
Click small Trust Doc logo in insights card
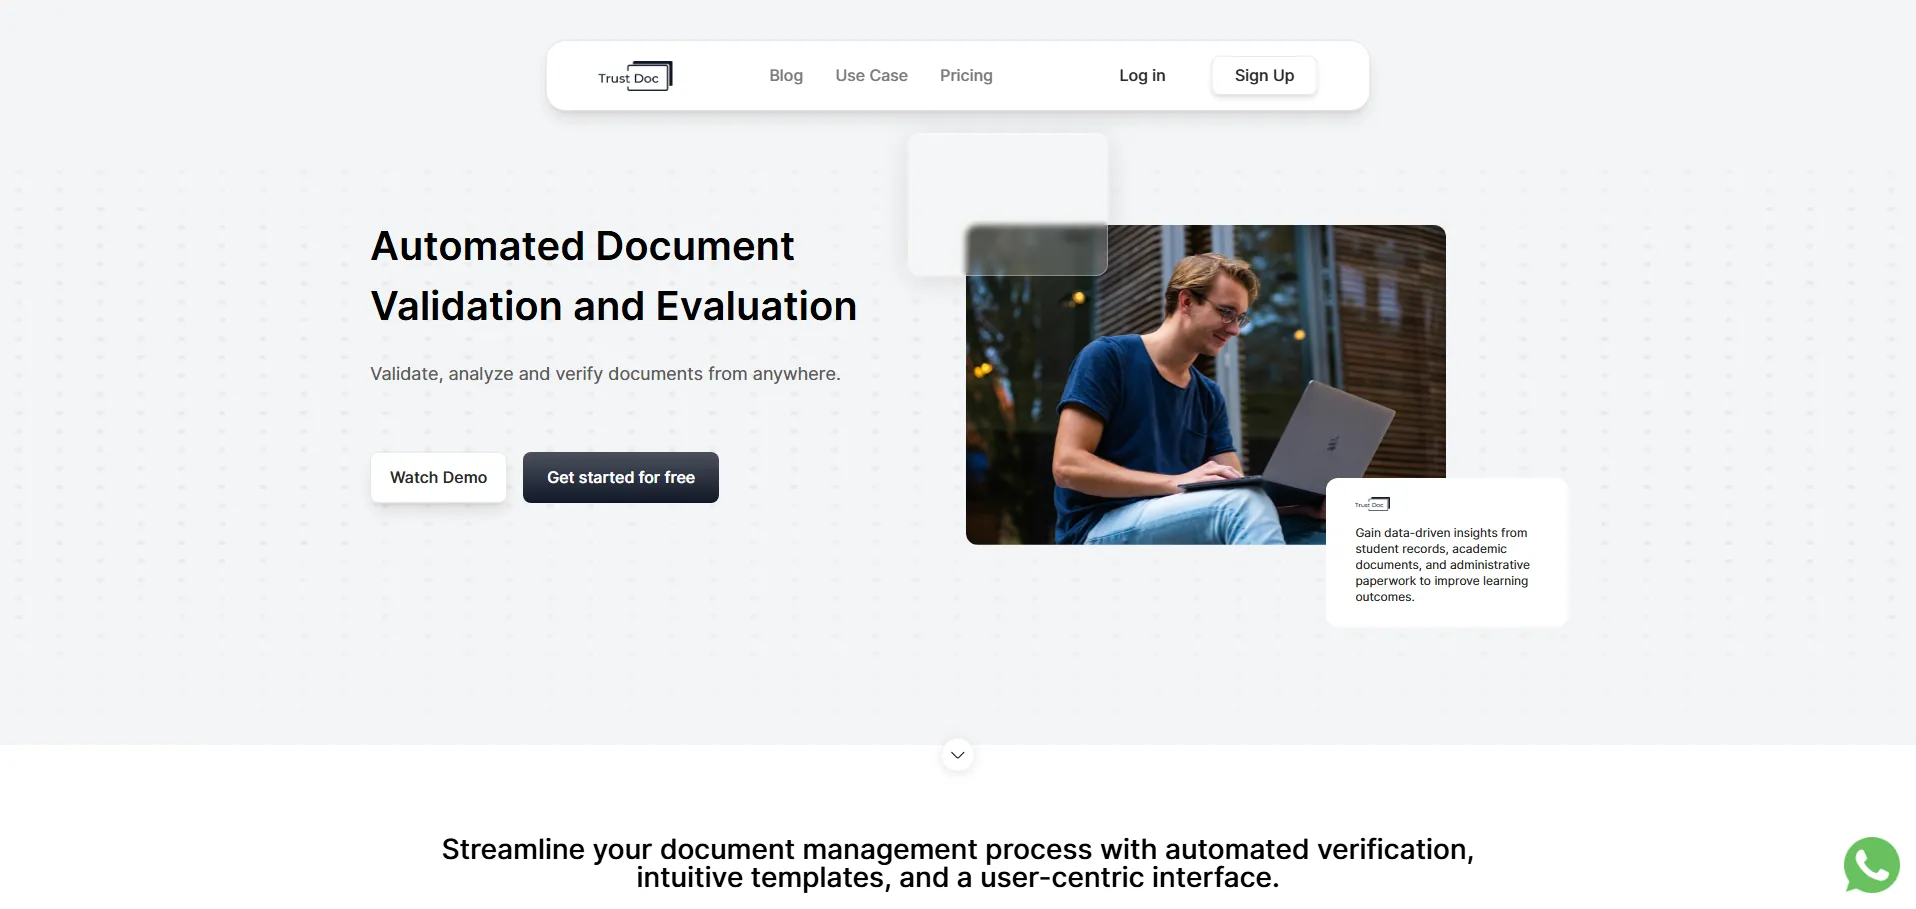[x=1372, y=504]
